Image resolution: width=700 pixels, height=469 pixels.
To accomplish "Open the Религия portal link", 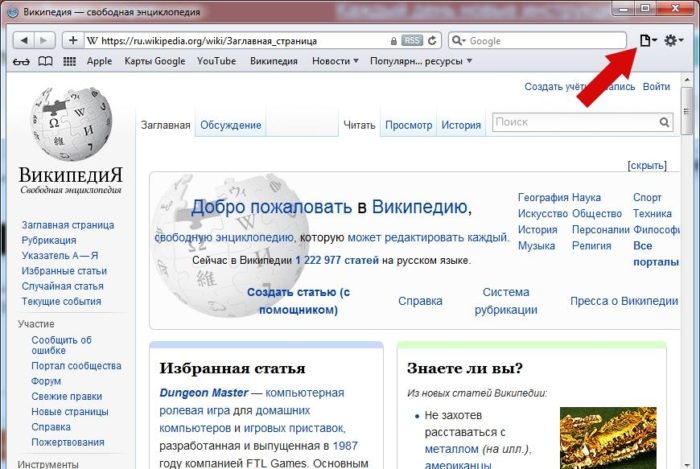I will (x=592, y=245).
